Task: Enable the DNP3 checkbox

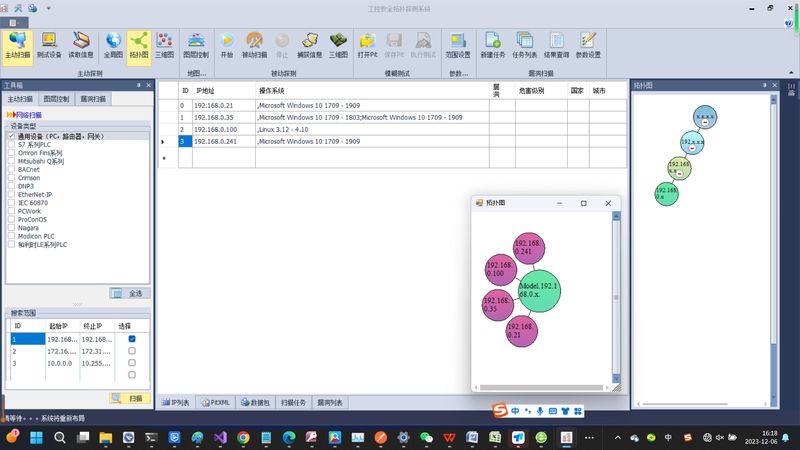Action: tap(11, 186)
